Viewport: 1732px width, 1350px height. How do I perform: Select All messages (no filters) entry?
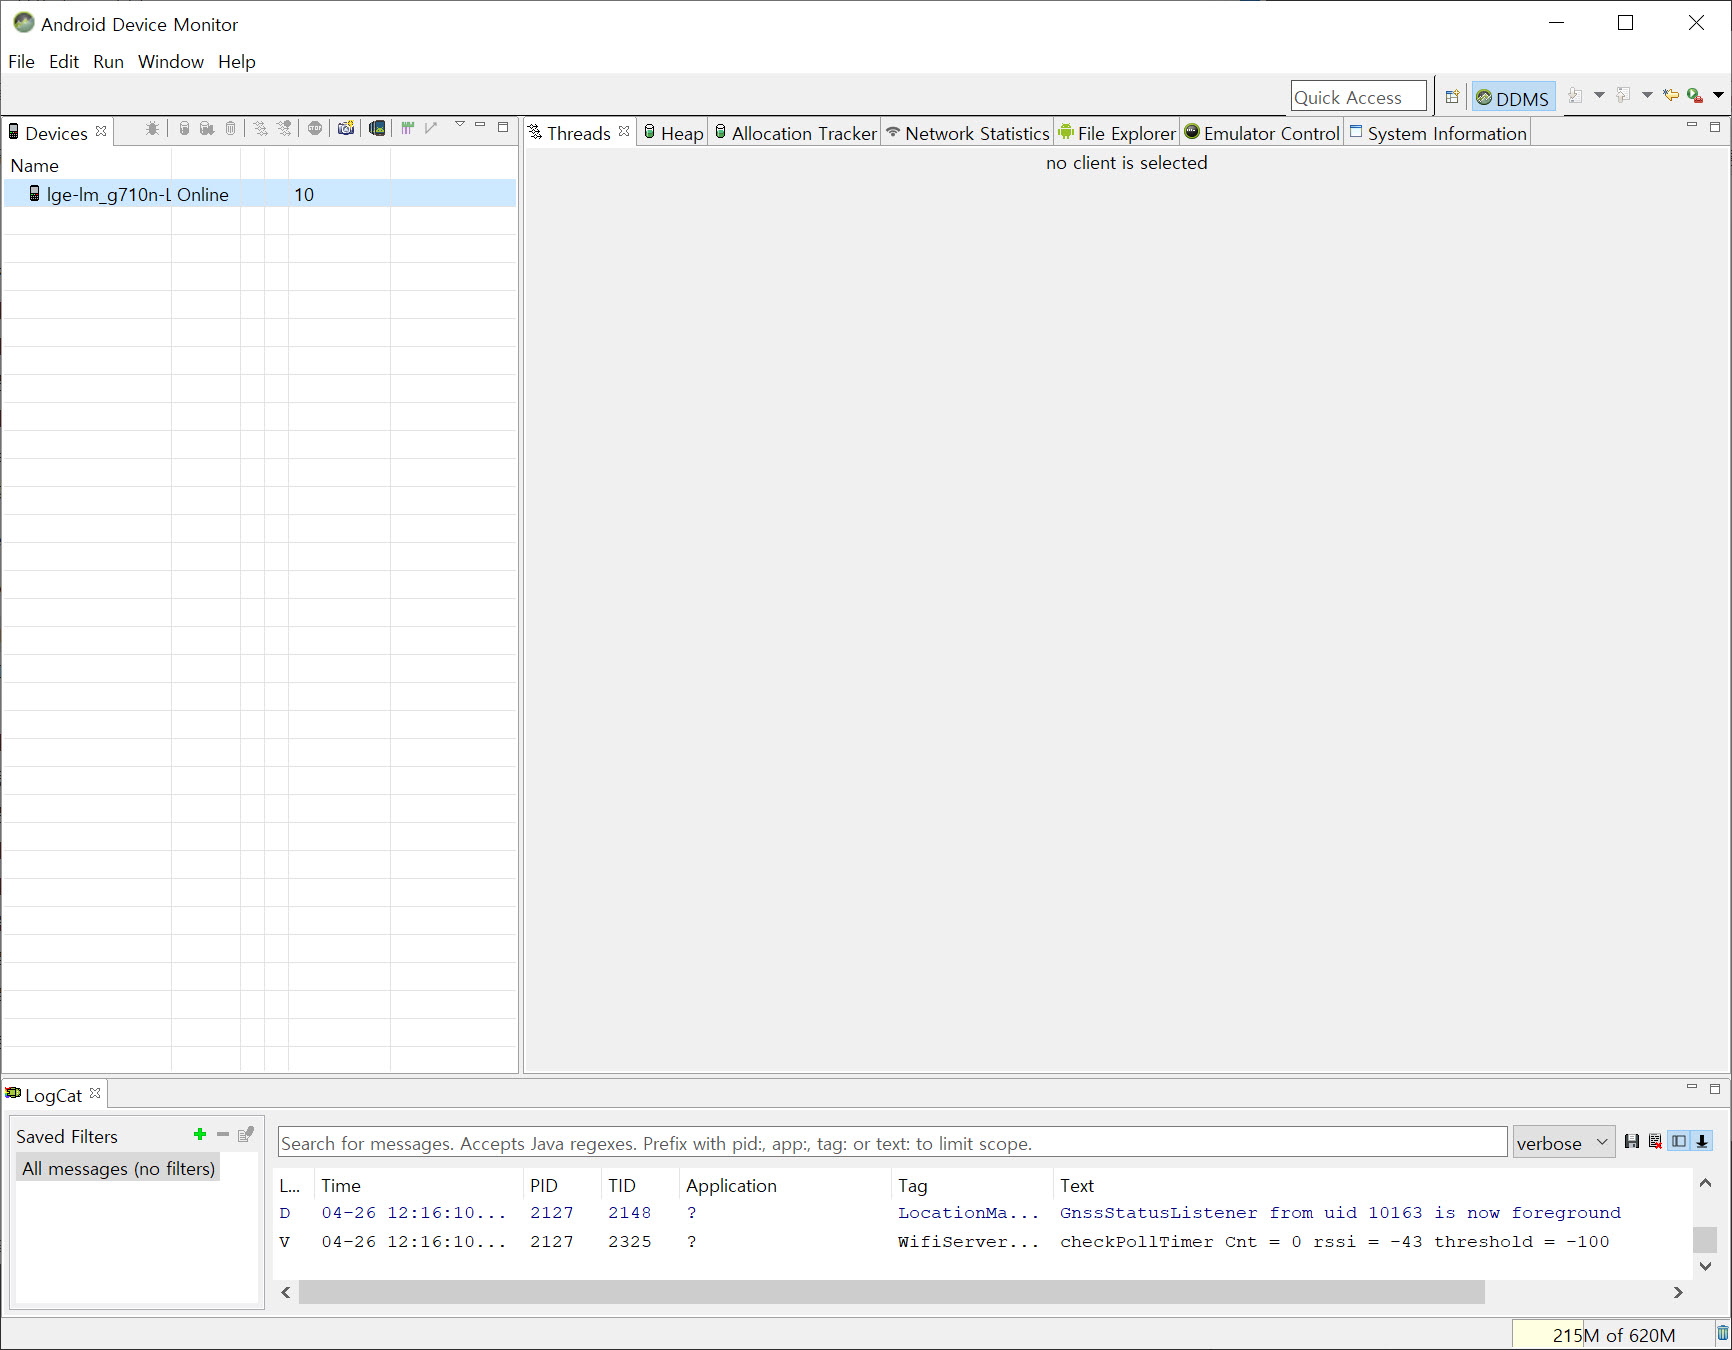[x=118, y=1168]
